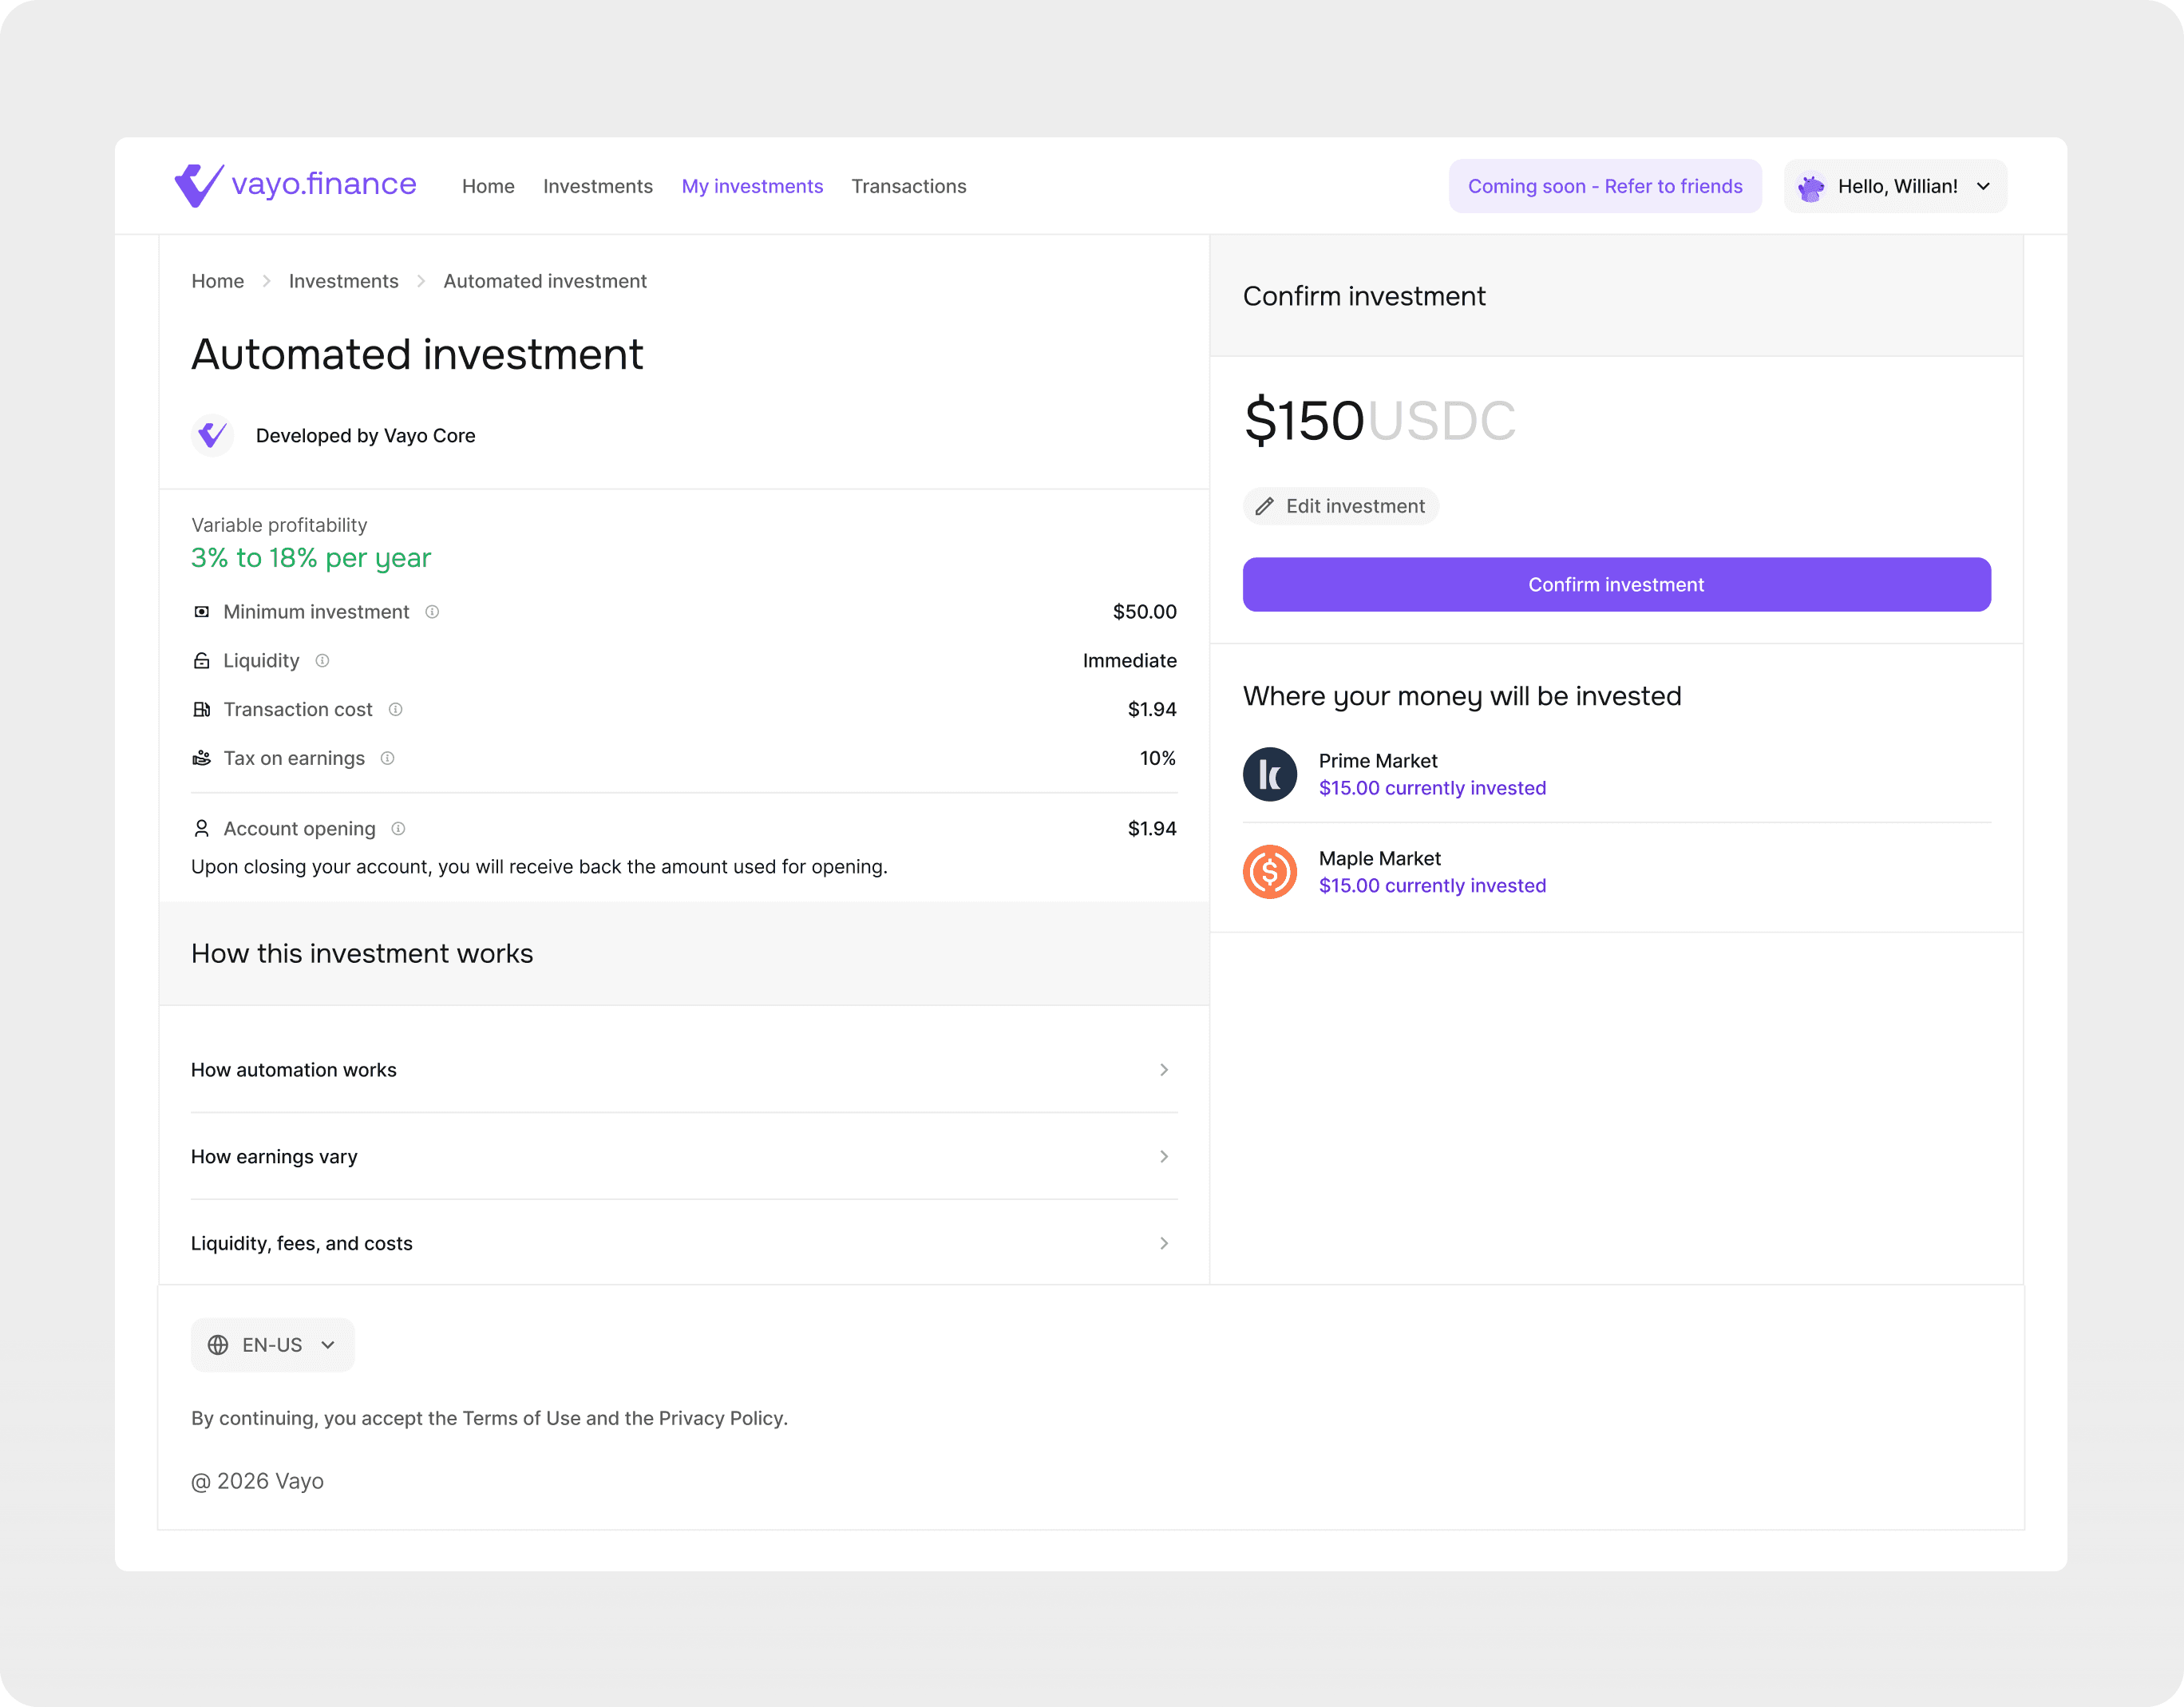Screen dimensions: 2184x1707
Task: Click the Investments breadcrumb link
Action: 343,281
